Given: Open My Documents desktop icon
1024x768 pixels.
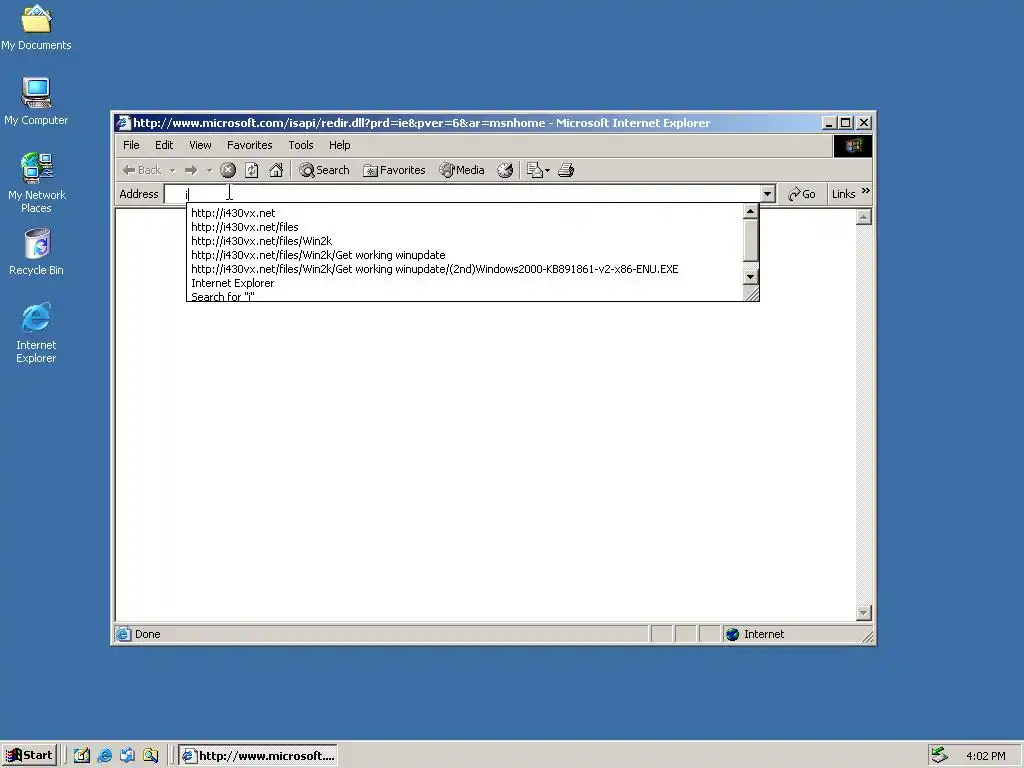Looking at the screenshot, I should pos(36,27).
